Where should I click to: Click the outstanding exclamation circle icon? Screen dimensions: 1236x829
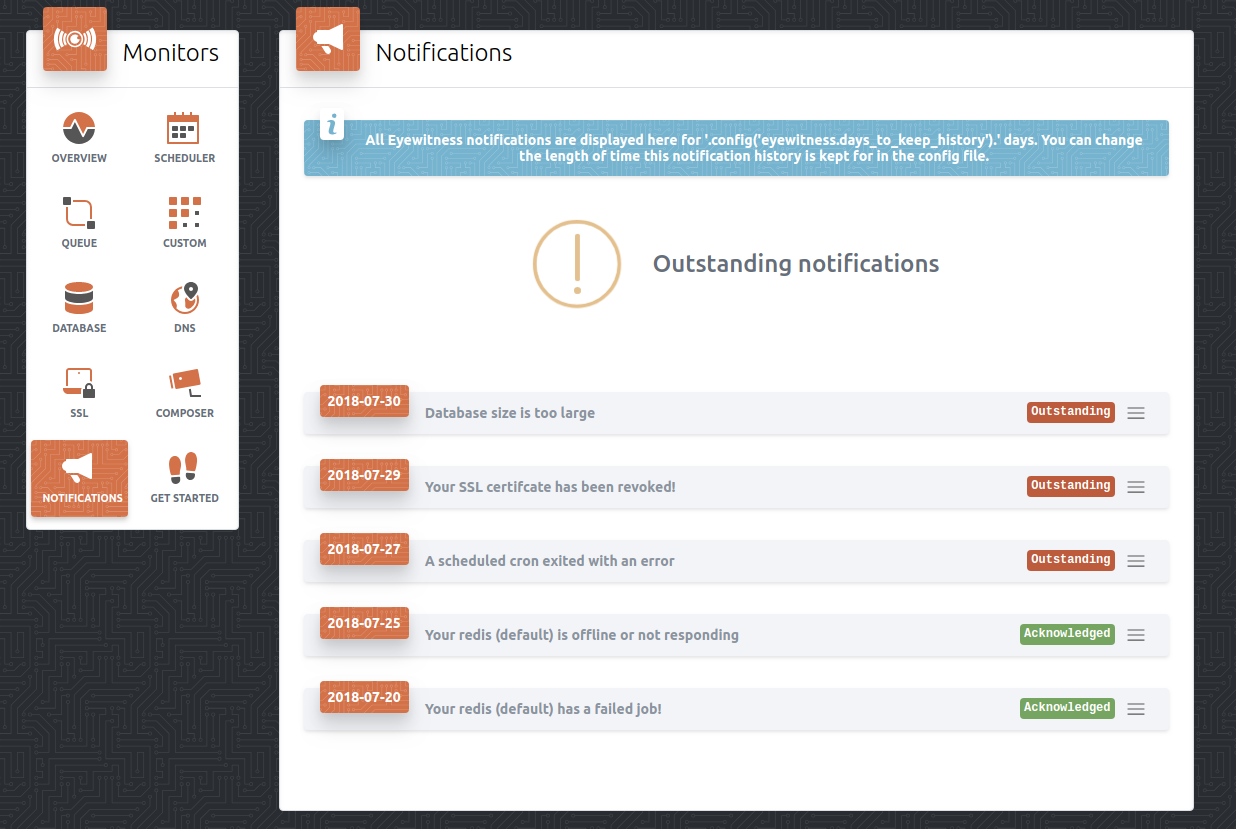(577, 264)
